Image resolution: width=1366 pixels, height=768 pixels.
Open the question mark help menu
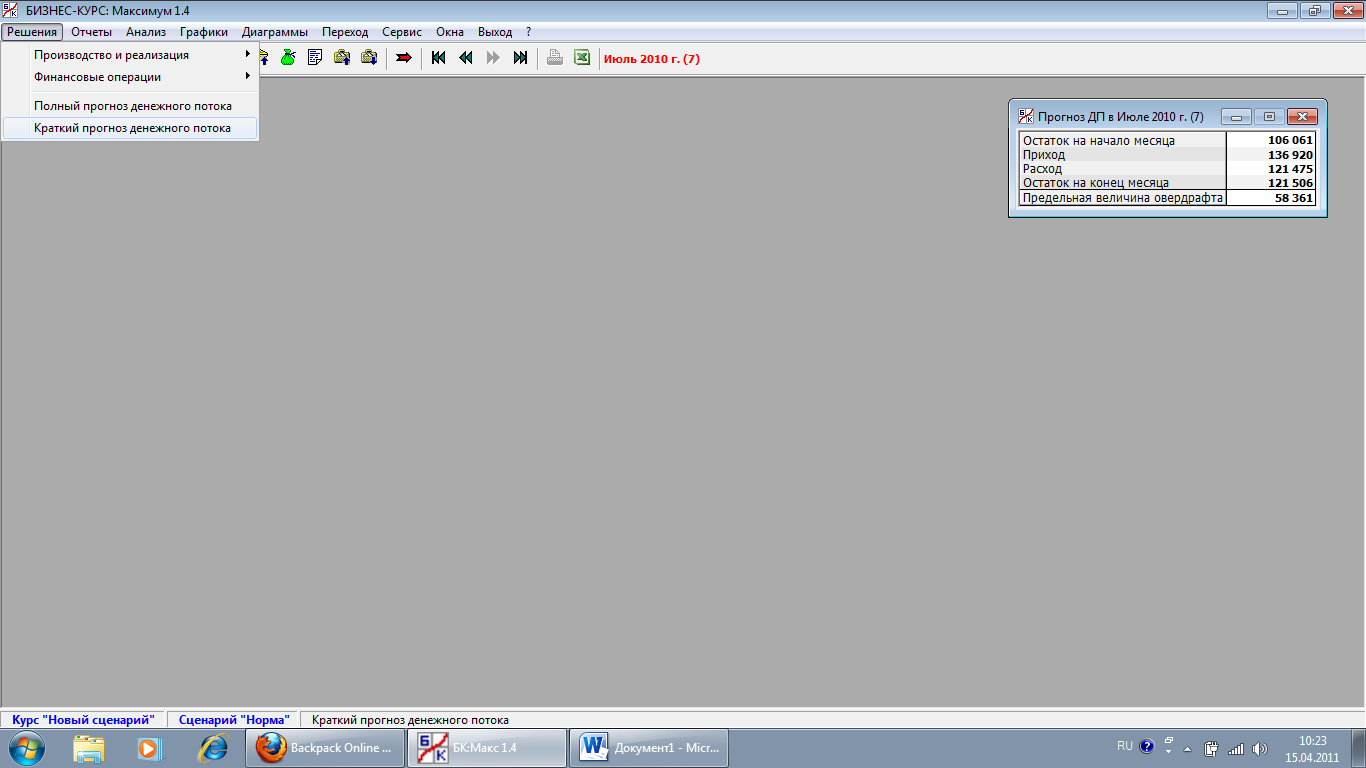point(528,32)
